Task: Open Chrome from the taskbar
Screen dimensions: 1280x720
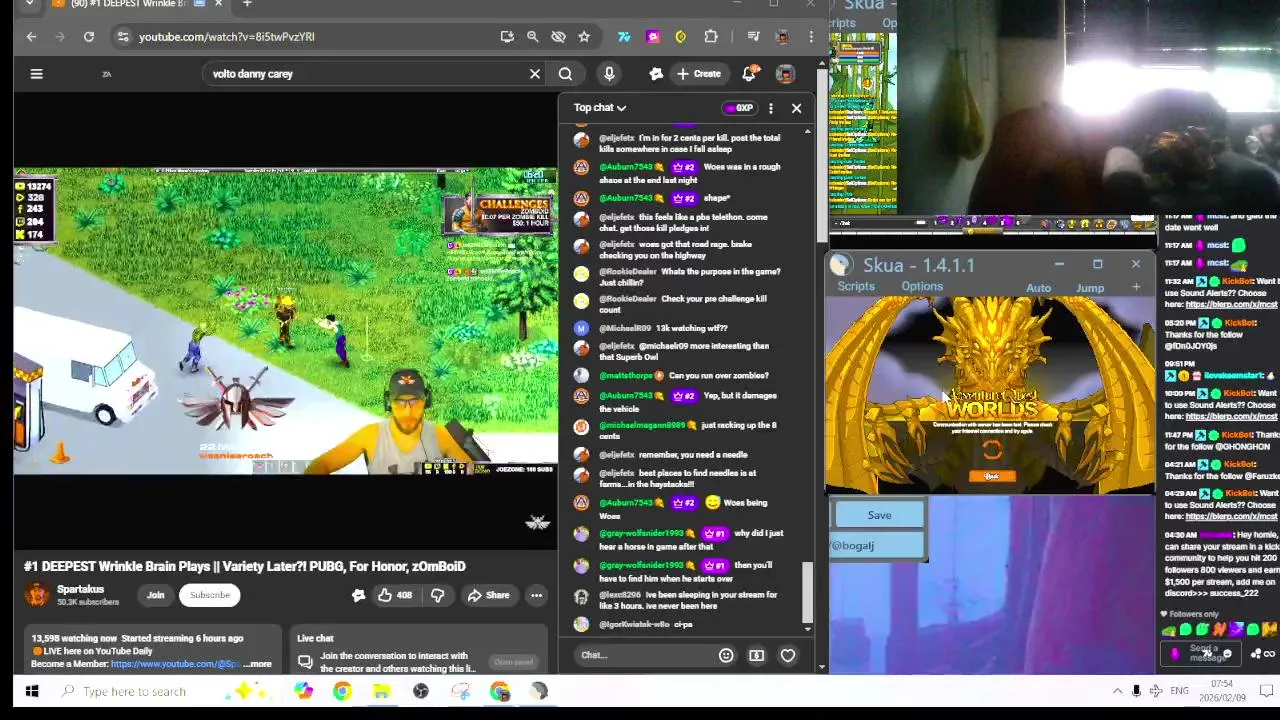Action: [342, 691]
